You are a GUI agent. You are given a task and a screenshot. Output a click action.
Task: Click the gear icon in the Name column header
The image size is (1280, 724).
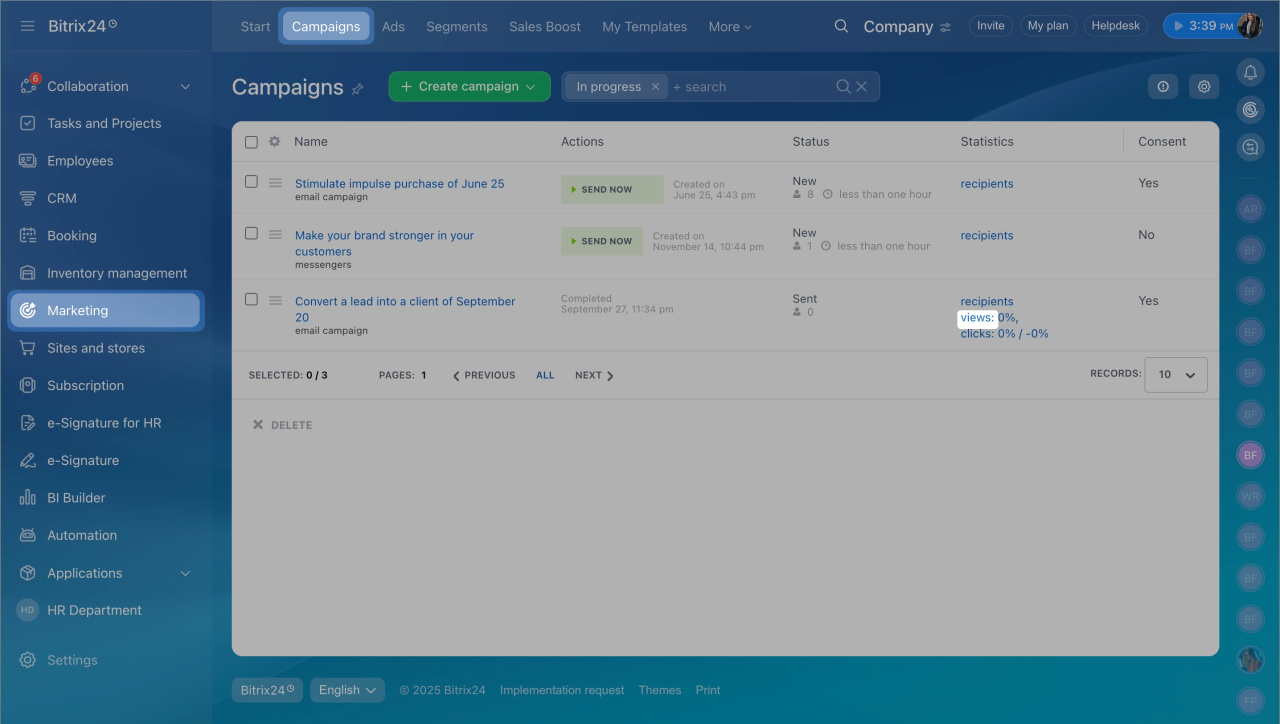point(275,142)
